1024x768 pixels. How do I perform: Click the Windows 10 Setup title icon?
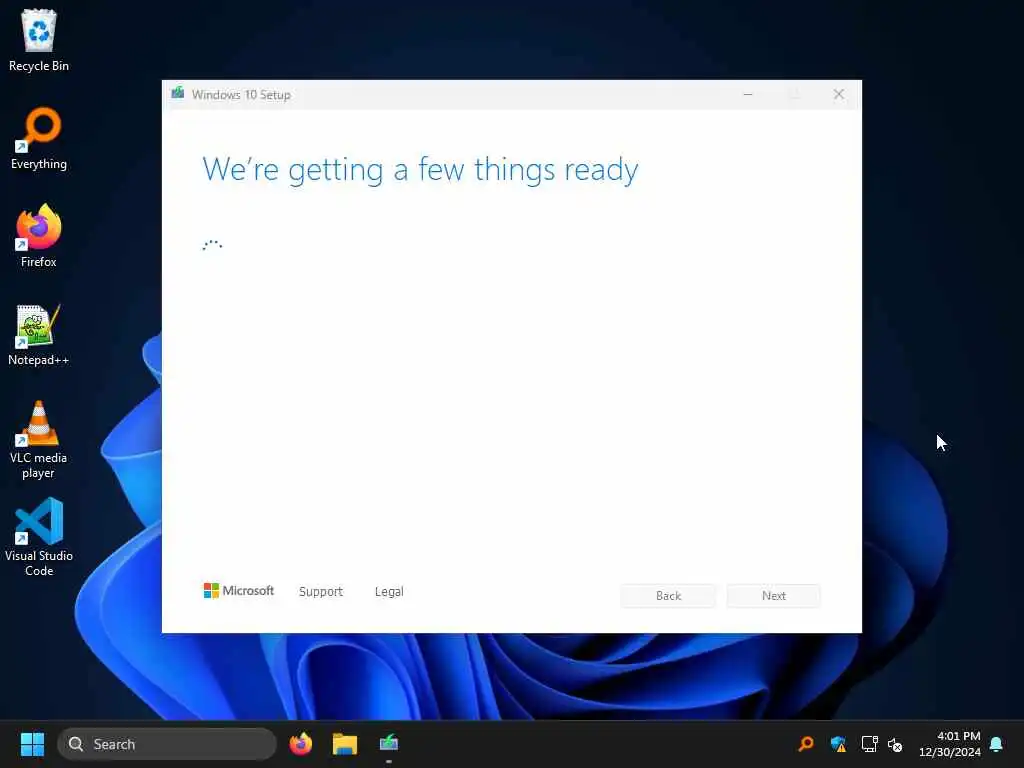[178, 93]
